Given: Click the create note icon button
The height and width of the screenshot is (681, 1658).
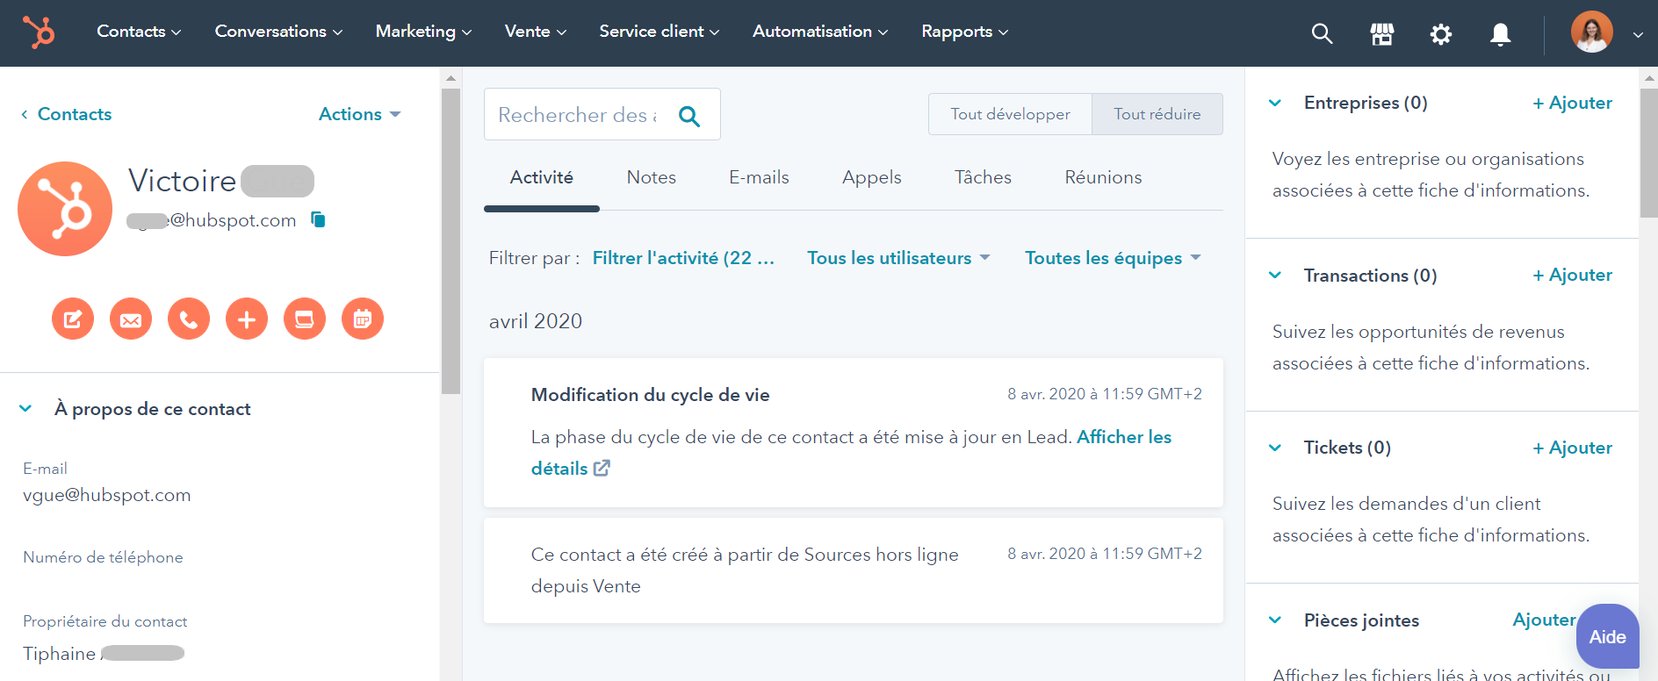Looking at the screenshot, I should coord(73,319).
